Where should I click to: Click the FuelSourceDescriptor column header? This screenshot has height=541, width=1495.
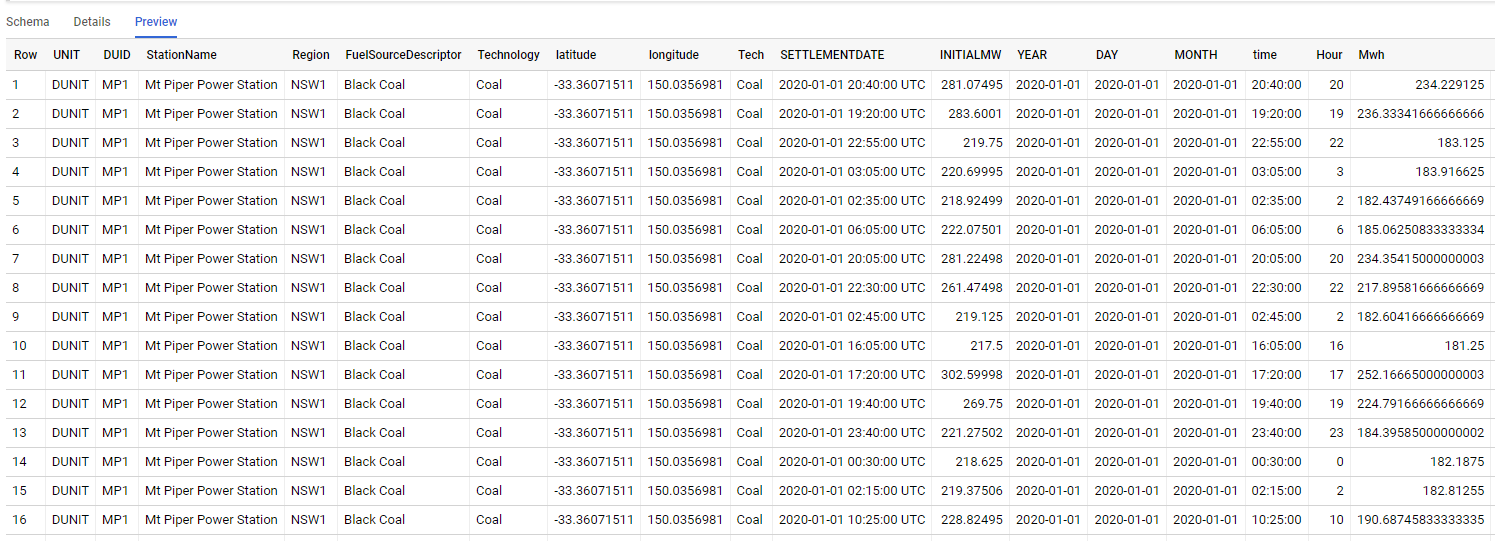pos(403,55)
